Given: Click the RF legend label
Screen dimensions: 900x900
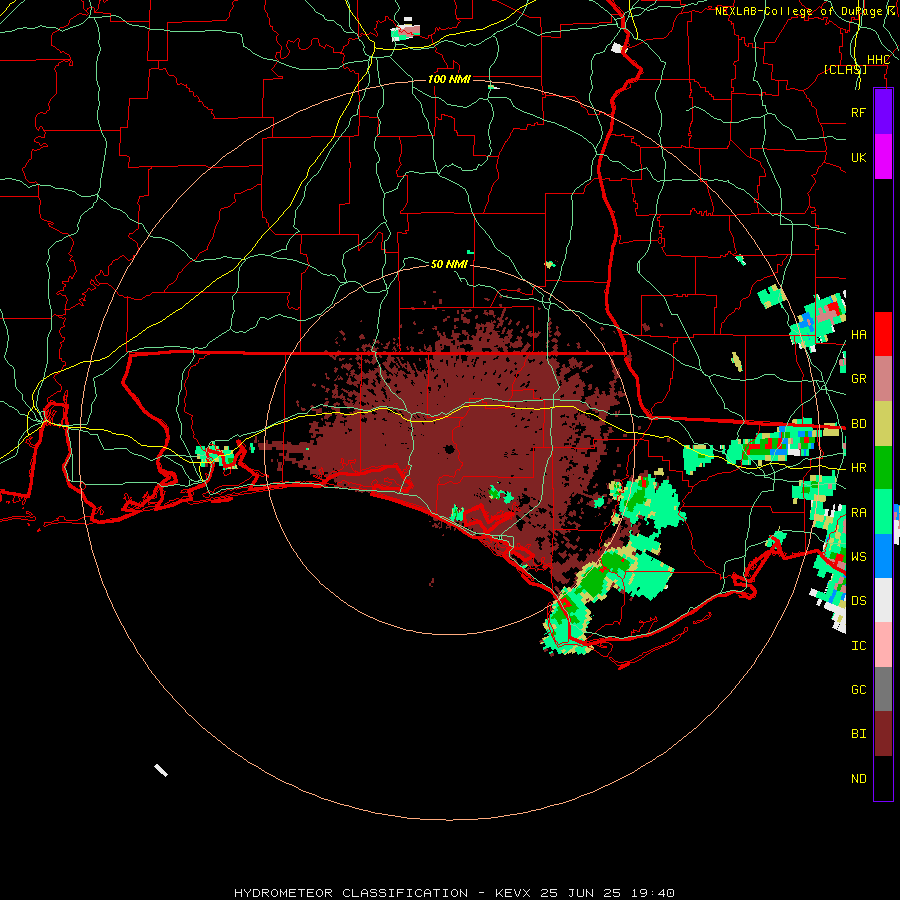Looking at the screenshot, I should point(858,112).
